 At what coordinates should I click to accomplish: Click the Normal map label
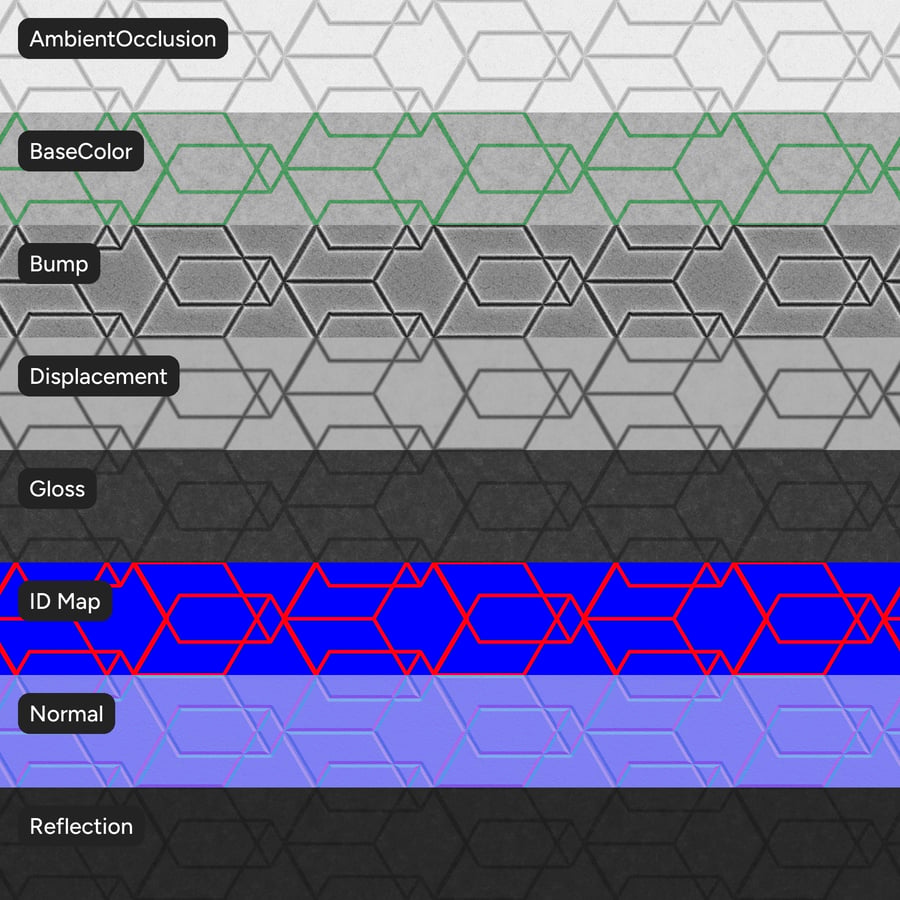67,713
